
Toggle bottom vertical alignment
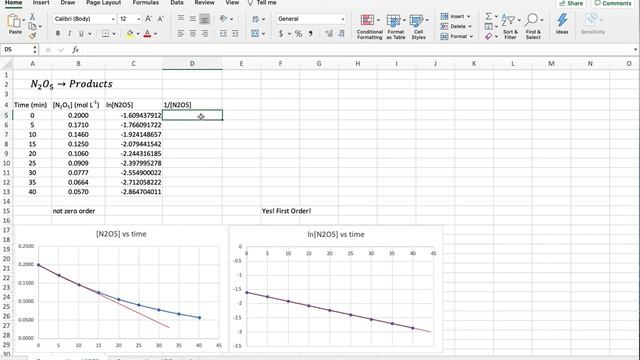(204, 19)
